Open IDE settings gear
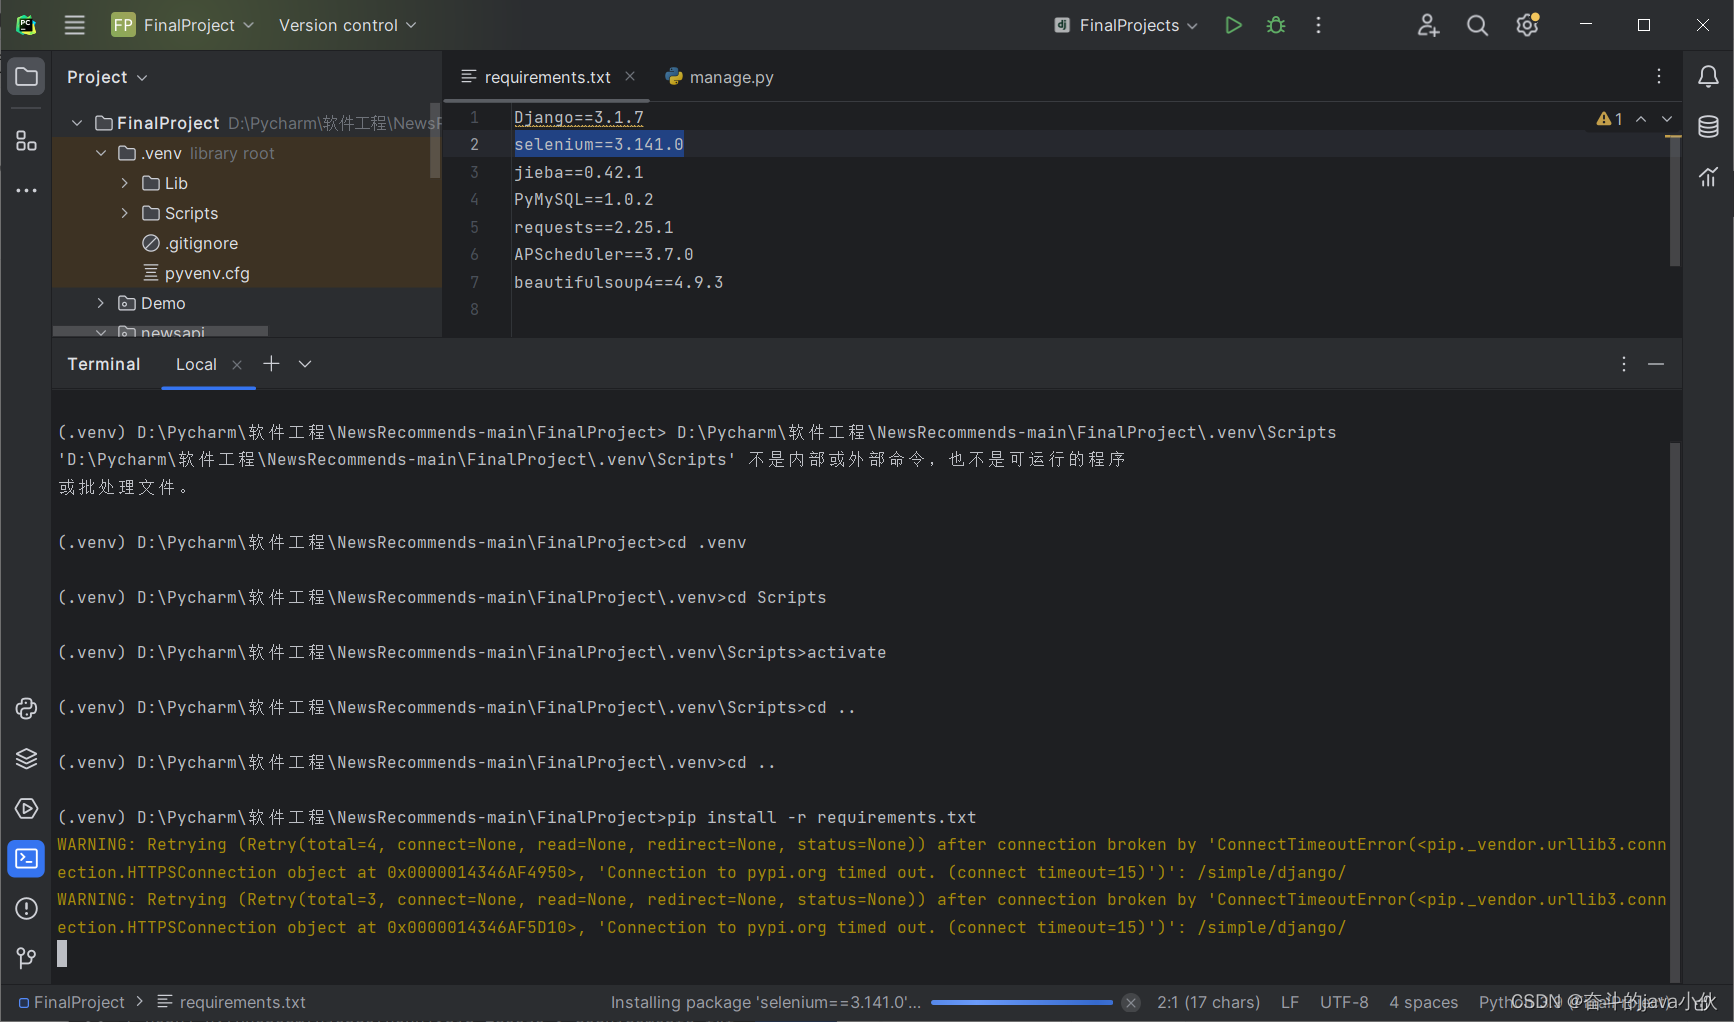Image resolution: width=1734 pixels, height=1022 pixels. [x=1527, y=25]
